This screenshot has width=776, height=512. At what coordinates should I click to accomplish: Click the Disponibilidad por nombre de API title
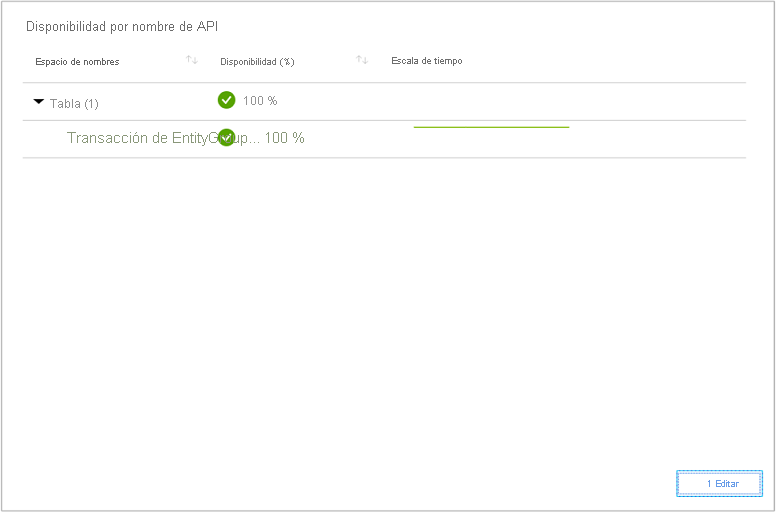pyautogui.click(x=122, y=27)
